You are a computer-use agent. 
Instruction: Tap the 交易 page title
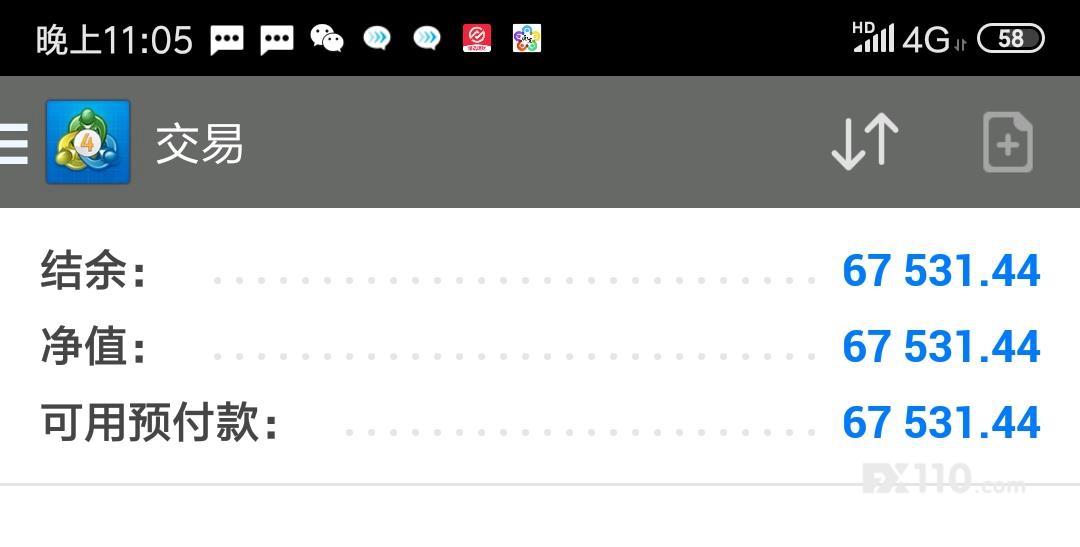click(x=199, y=144)
